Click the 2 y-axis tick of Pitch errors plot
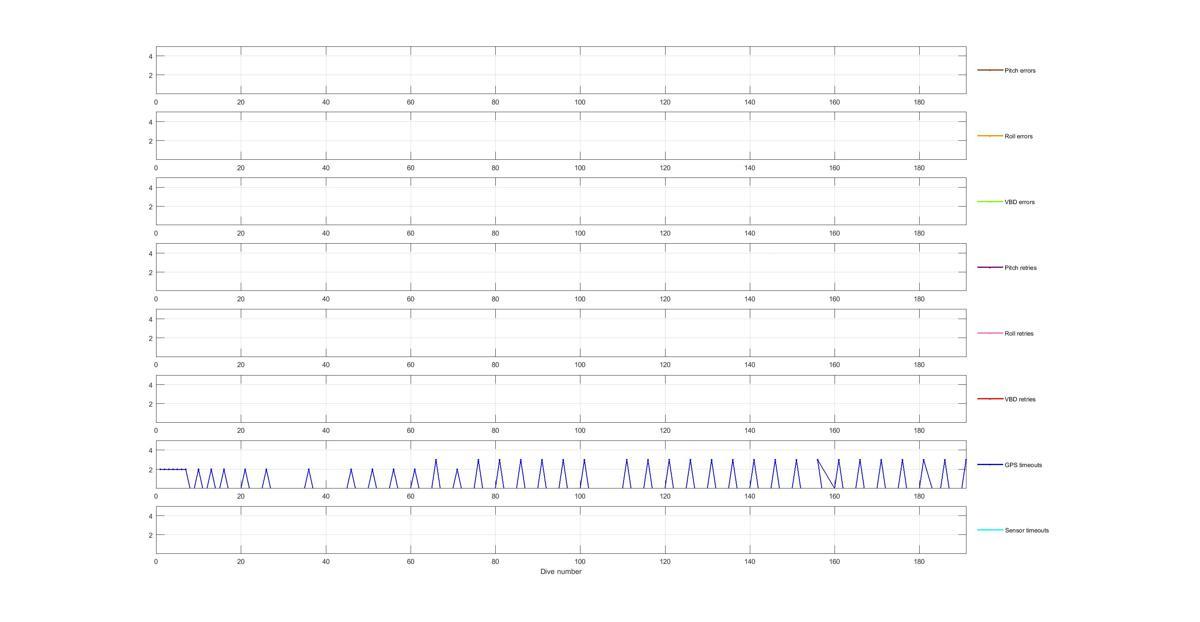1200x622 pixels. click(x=151, y=75)
